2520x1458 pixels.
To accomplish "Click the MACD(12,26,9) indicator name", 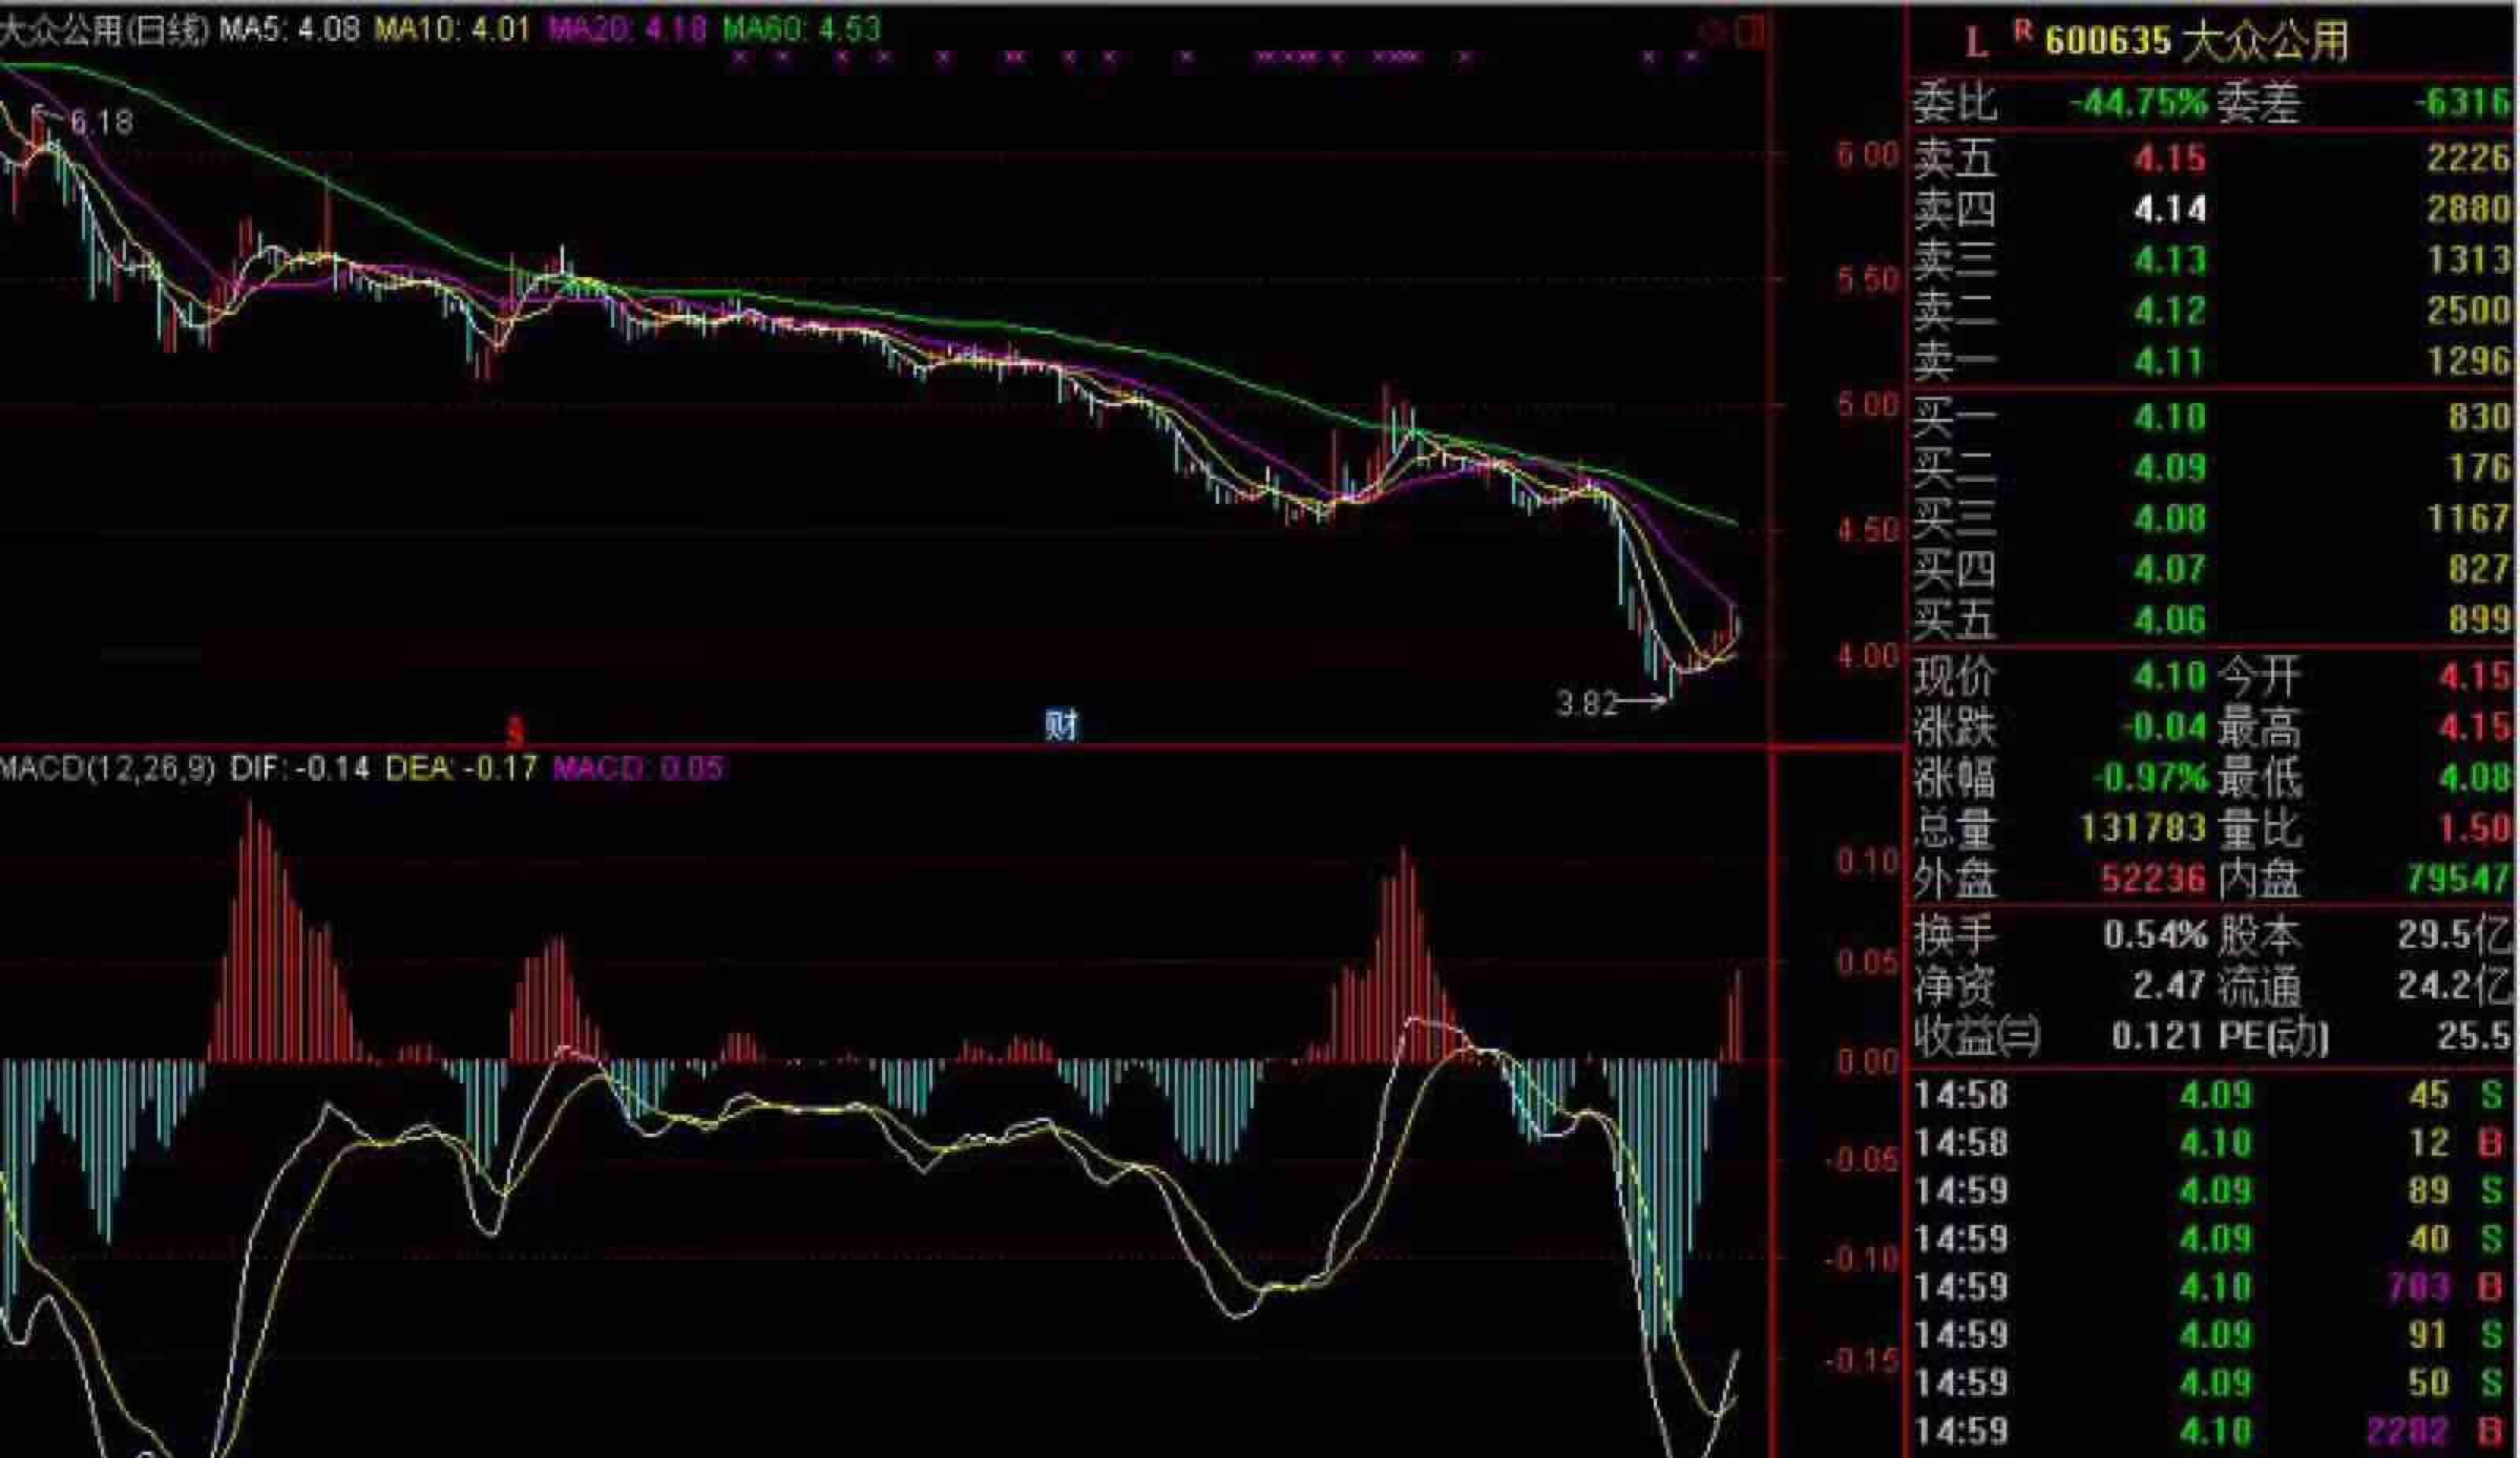I will pos(108,768).
